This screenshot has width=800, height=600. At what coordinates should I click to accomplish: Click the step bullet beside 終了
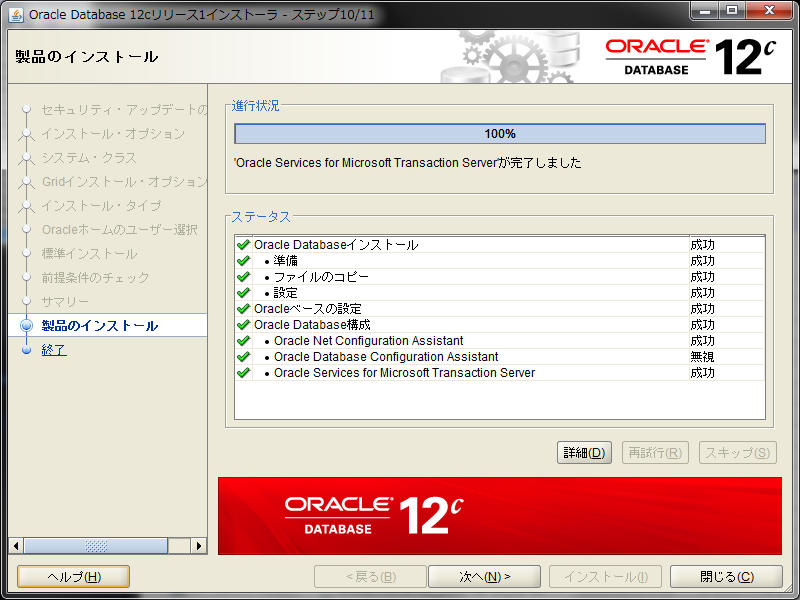point(27,349)
